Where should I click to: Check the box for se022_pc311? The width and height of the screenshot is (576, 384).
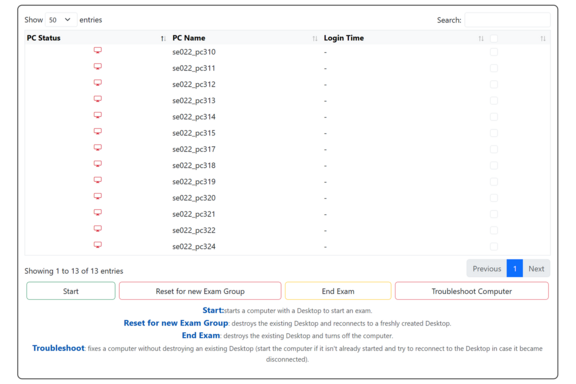click(494, 68)
